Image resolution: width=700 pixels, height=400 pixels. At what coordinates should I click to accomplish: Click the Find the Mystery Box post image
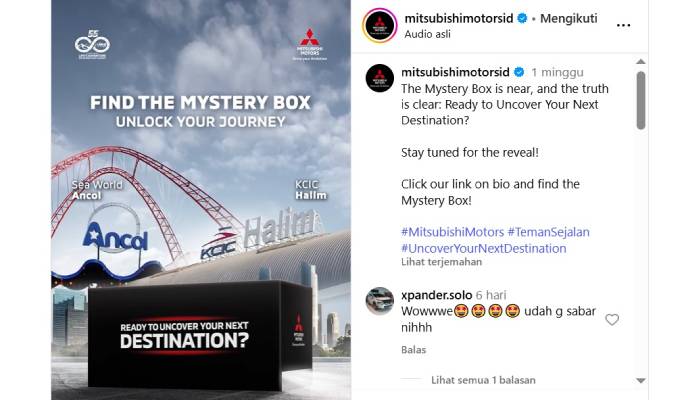point(201,200)
